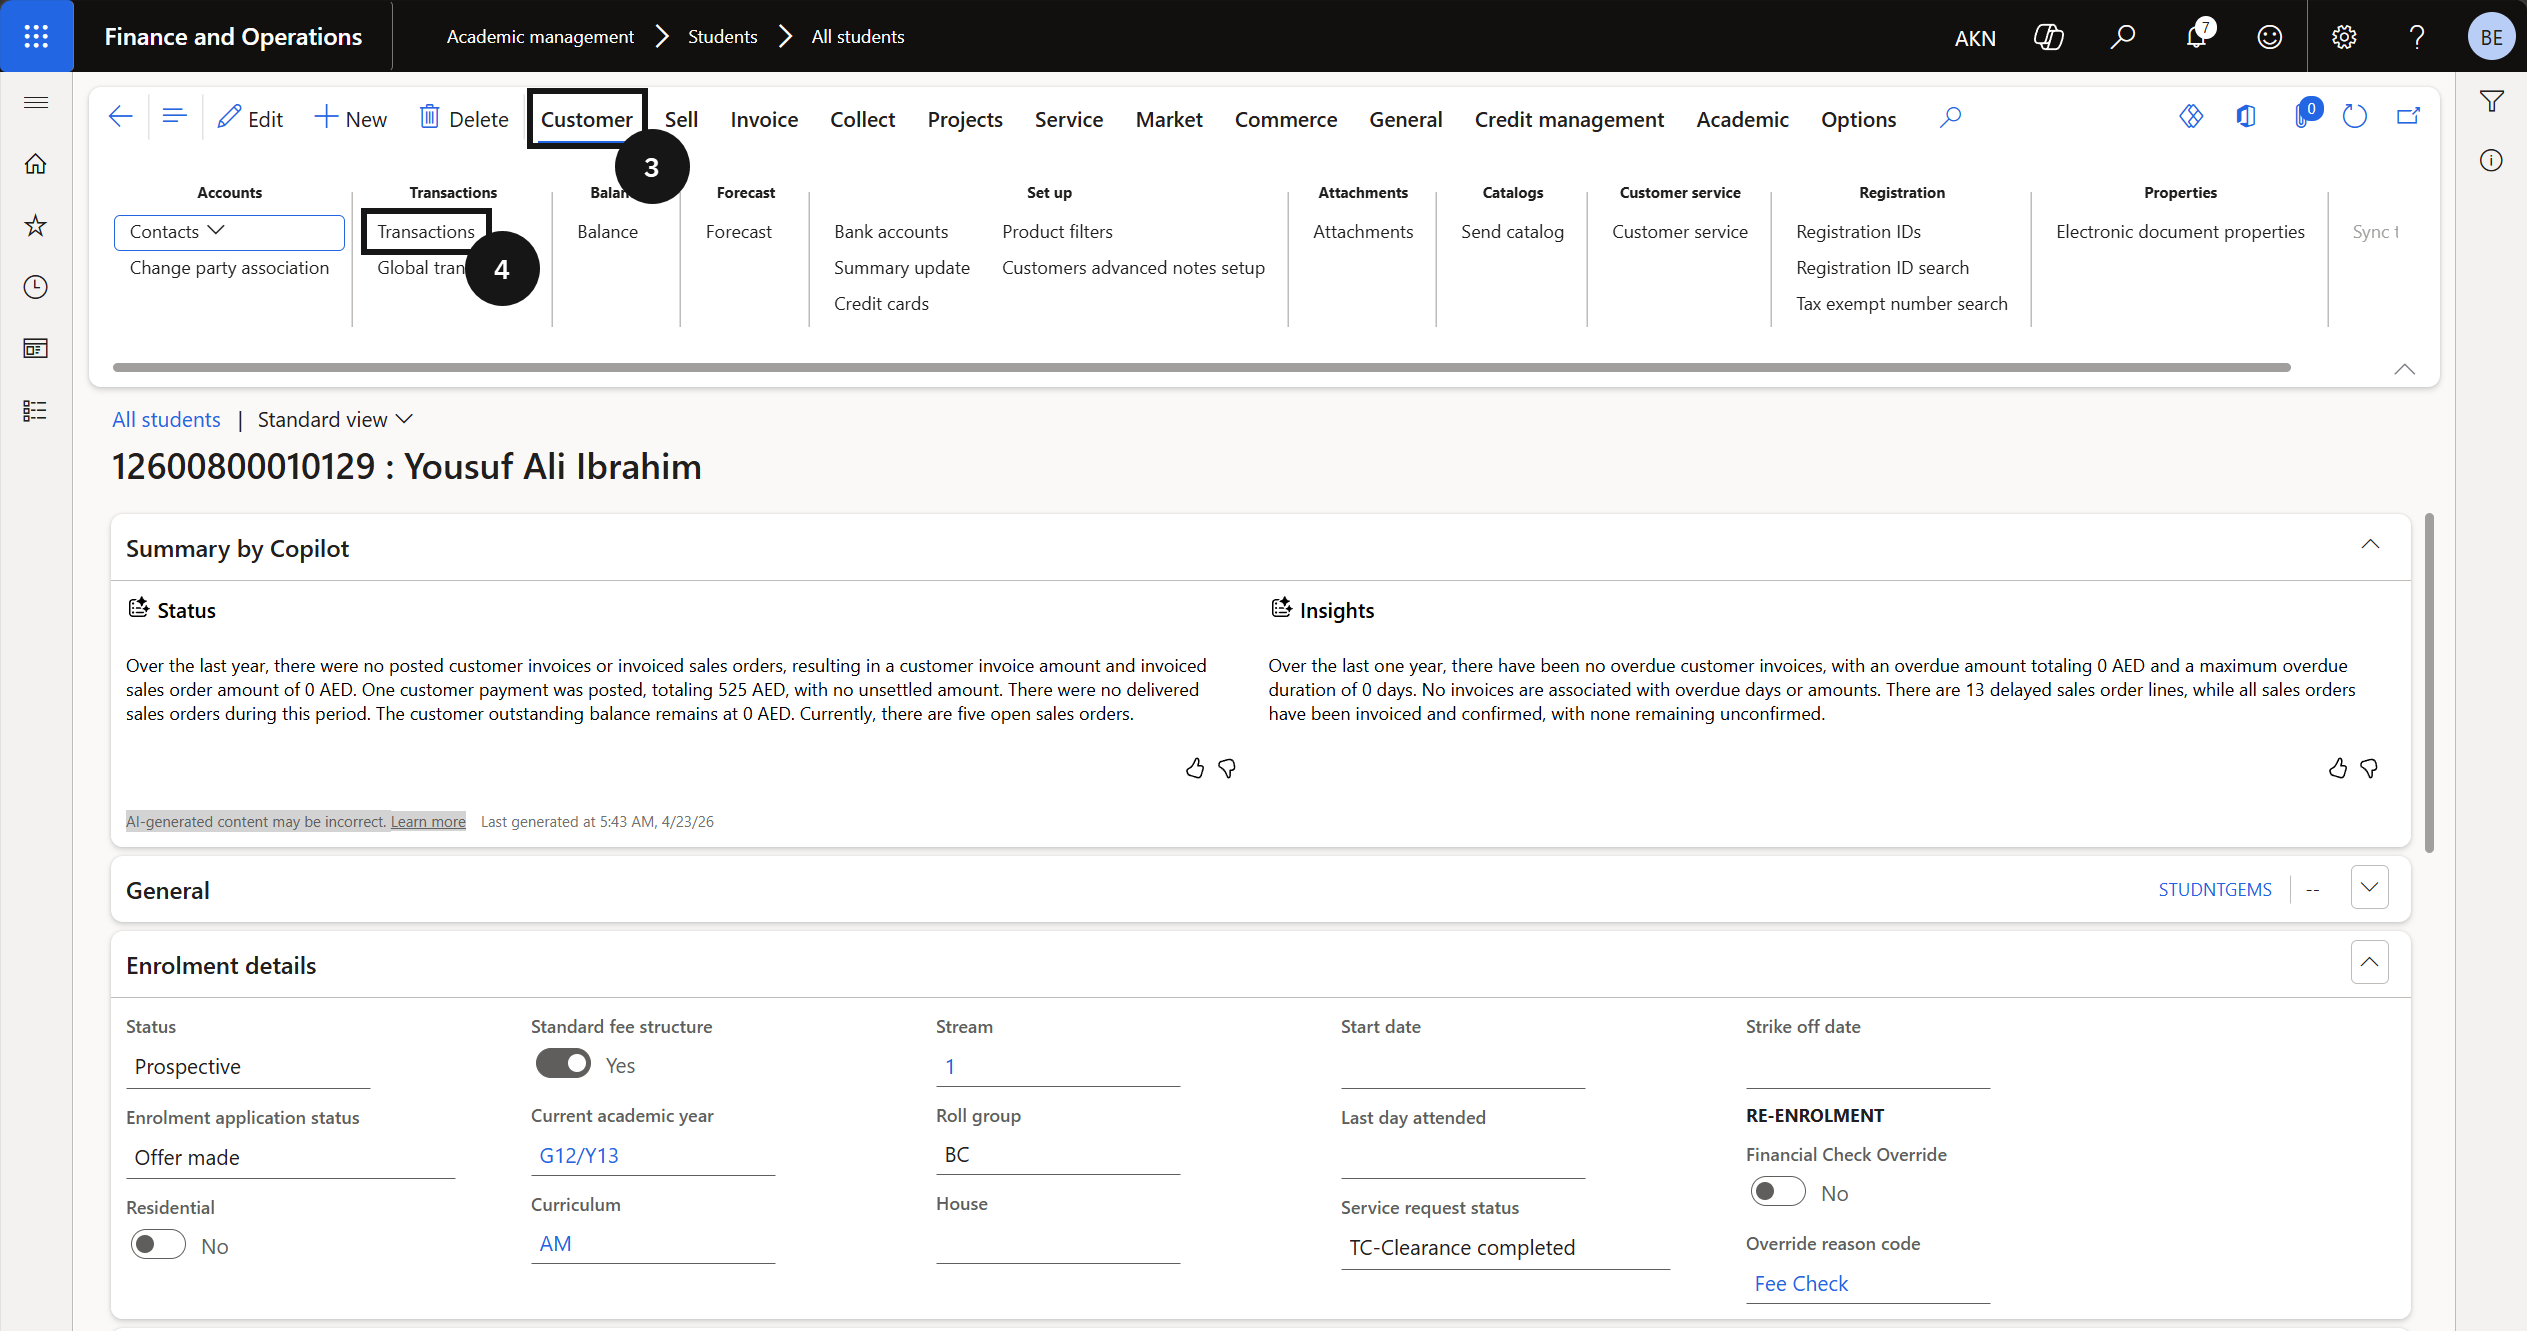
Task: Open Workspaces icon in sidebar
Action: 36,349
